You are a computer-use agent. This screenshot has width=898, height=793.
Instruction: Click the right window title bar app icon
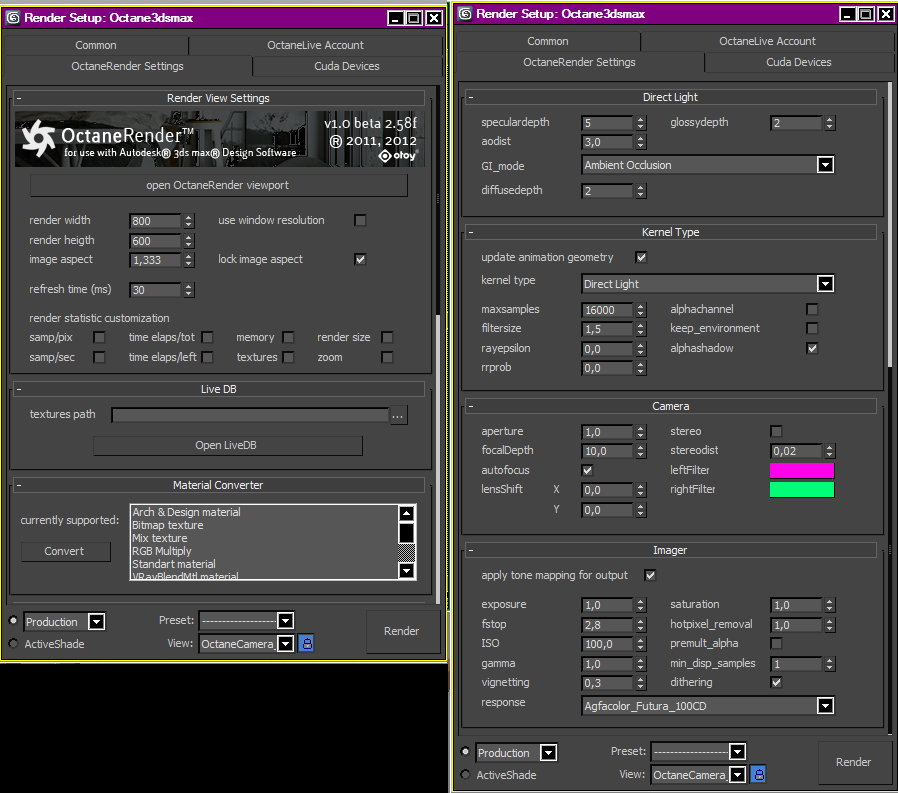click(466, 14)
